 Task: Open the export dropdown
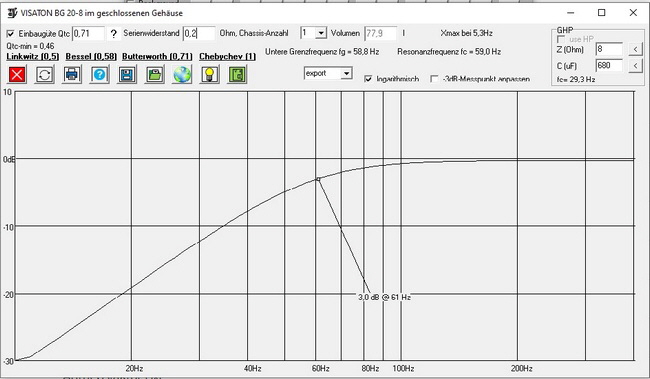pyautogui.click(x=347, y=73)
